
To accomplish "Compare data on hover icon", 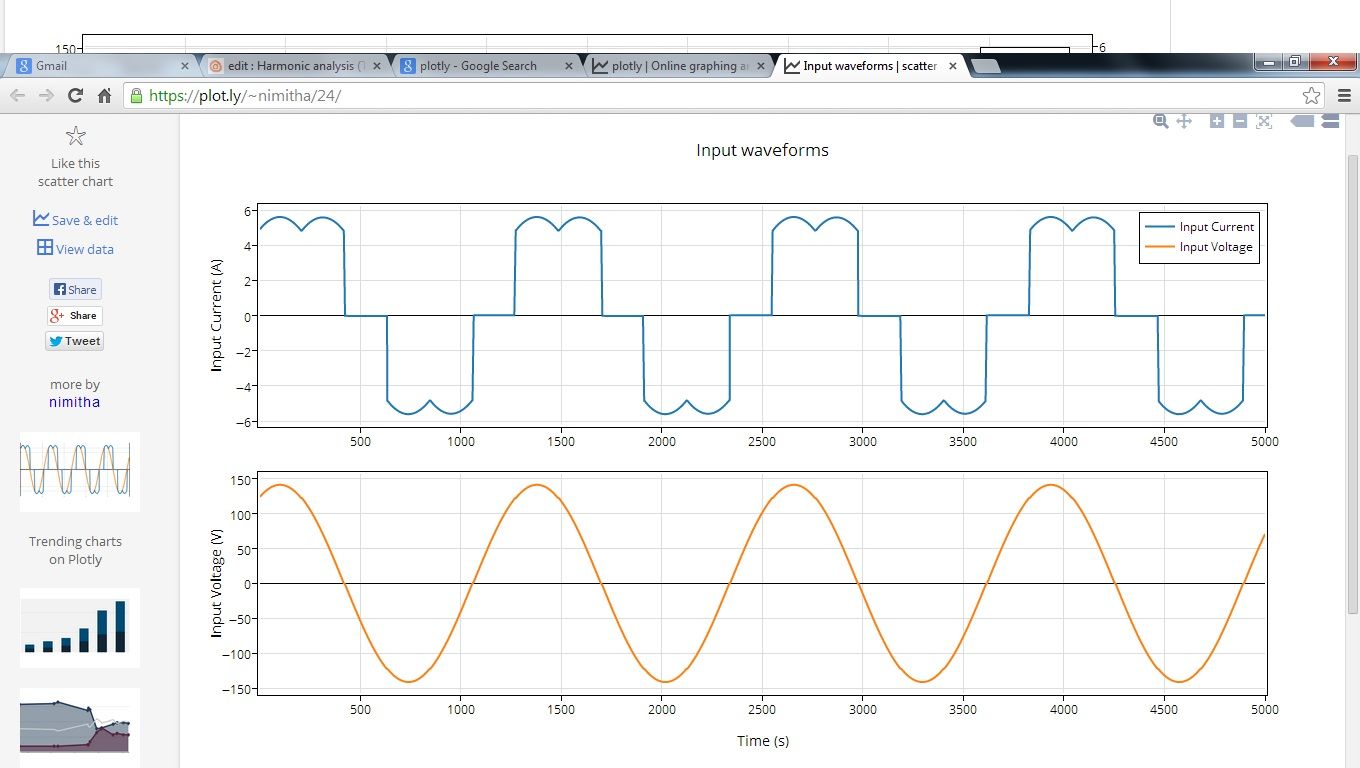I will tap(1330, 121).
